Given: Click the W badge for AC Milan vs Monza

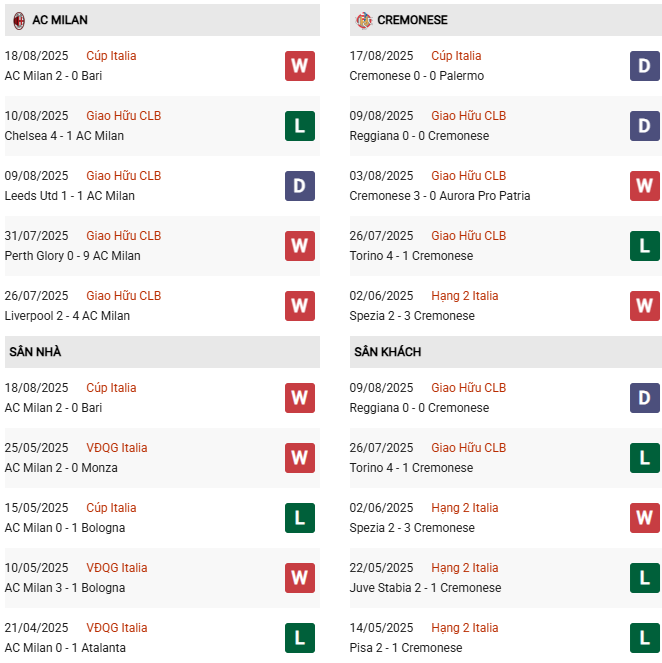Looking at the screenshot, I should click(299, 458).
